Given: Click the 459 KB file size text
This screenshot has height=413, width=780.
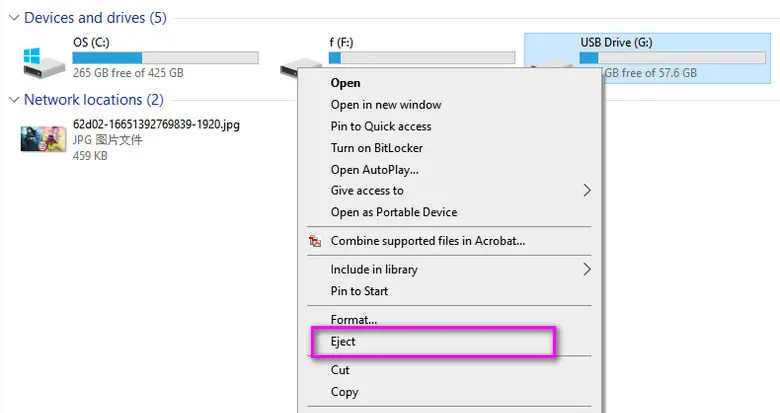Looking at the screenshot, I should [90, 156].
